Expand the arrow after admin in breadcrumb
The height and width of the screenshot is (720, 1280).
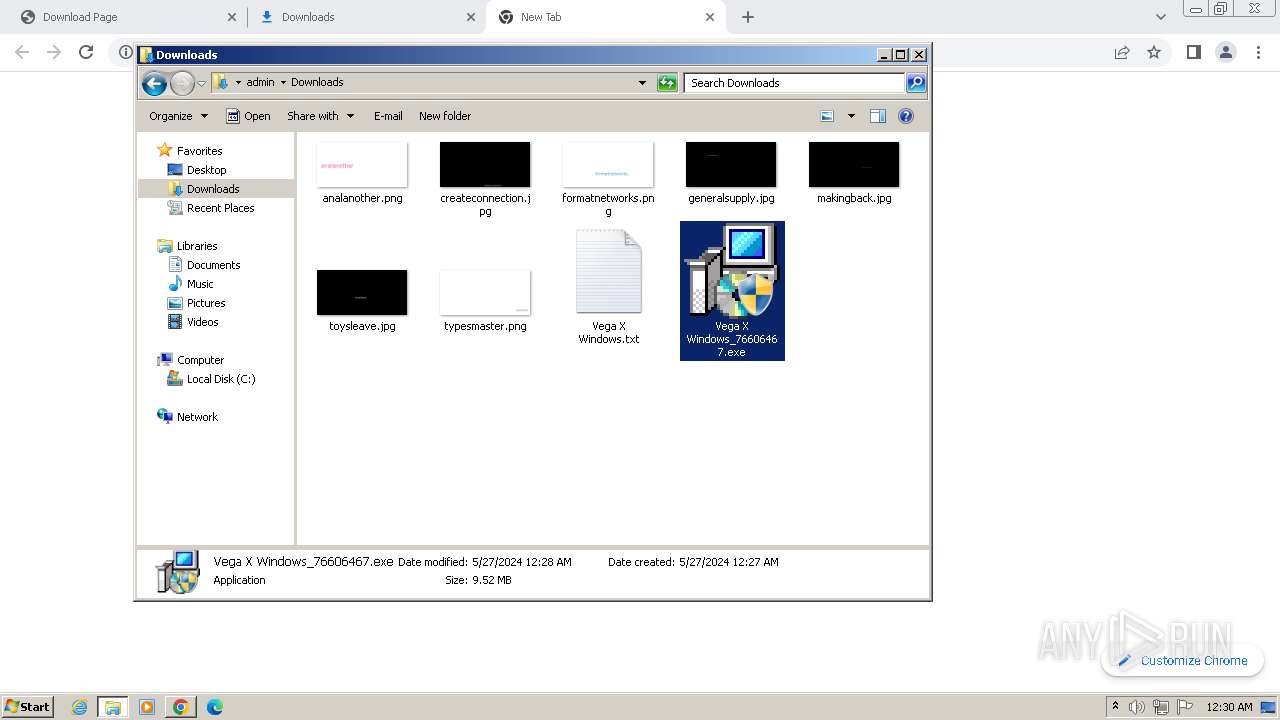283,83
